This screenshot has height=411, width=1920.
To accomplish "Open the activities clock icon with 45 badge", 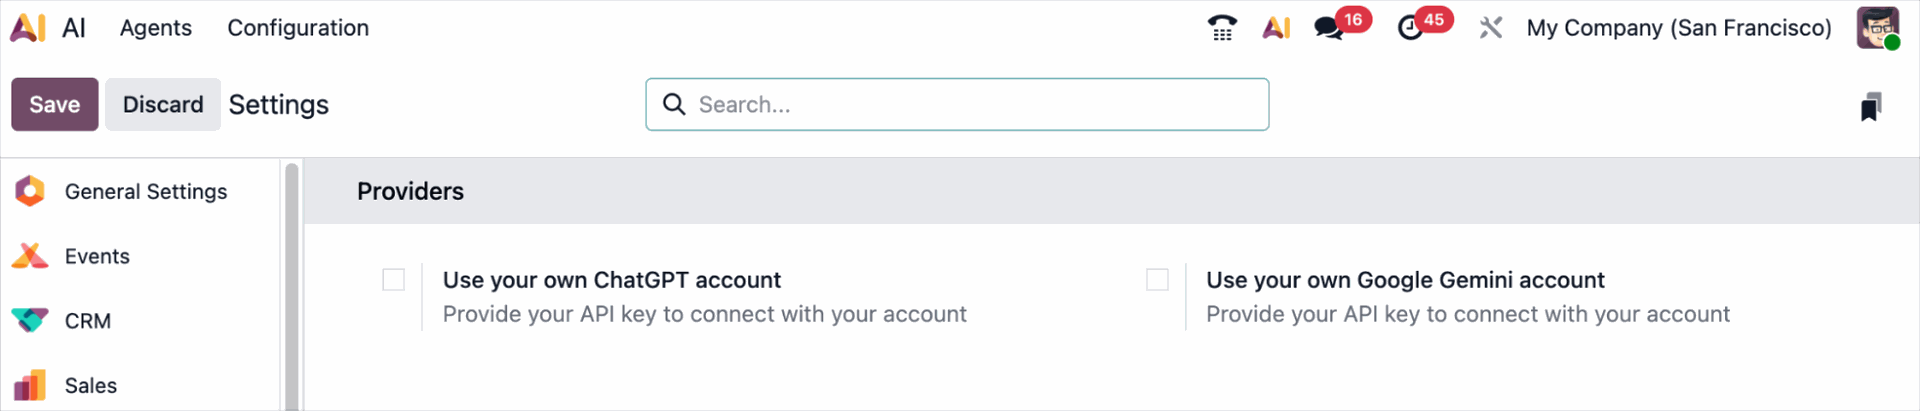I will [x=1411, y=28].
